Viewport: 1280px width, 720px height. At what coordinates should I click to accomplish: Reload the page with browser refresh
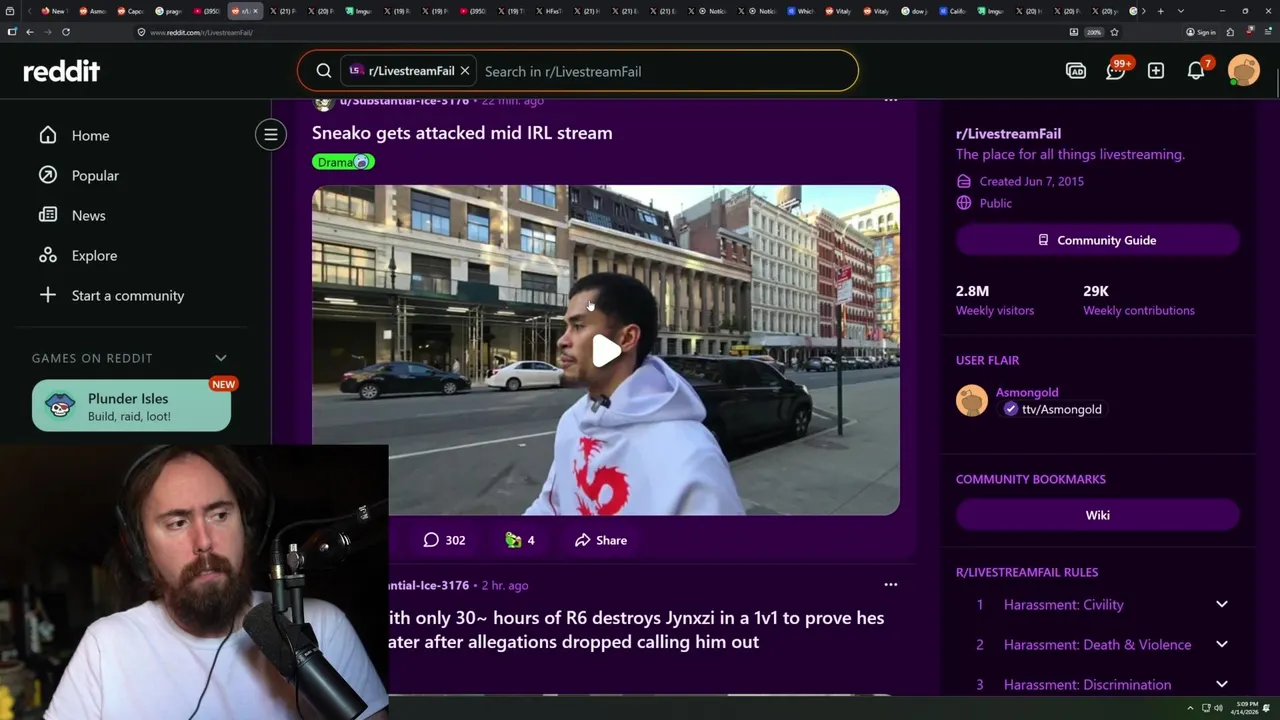[66, 32]
